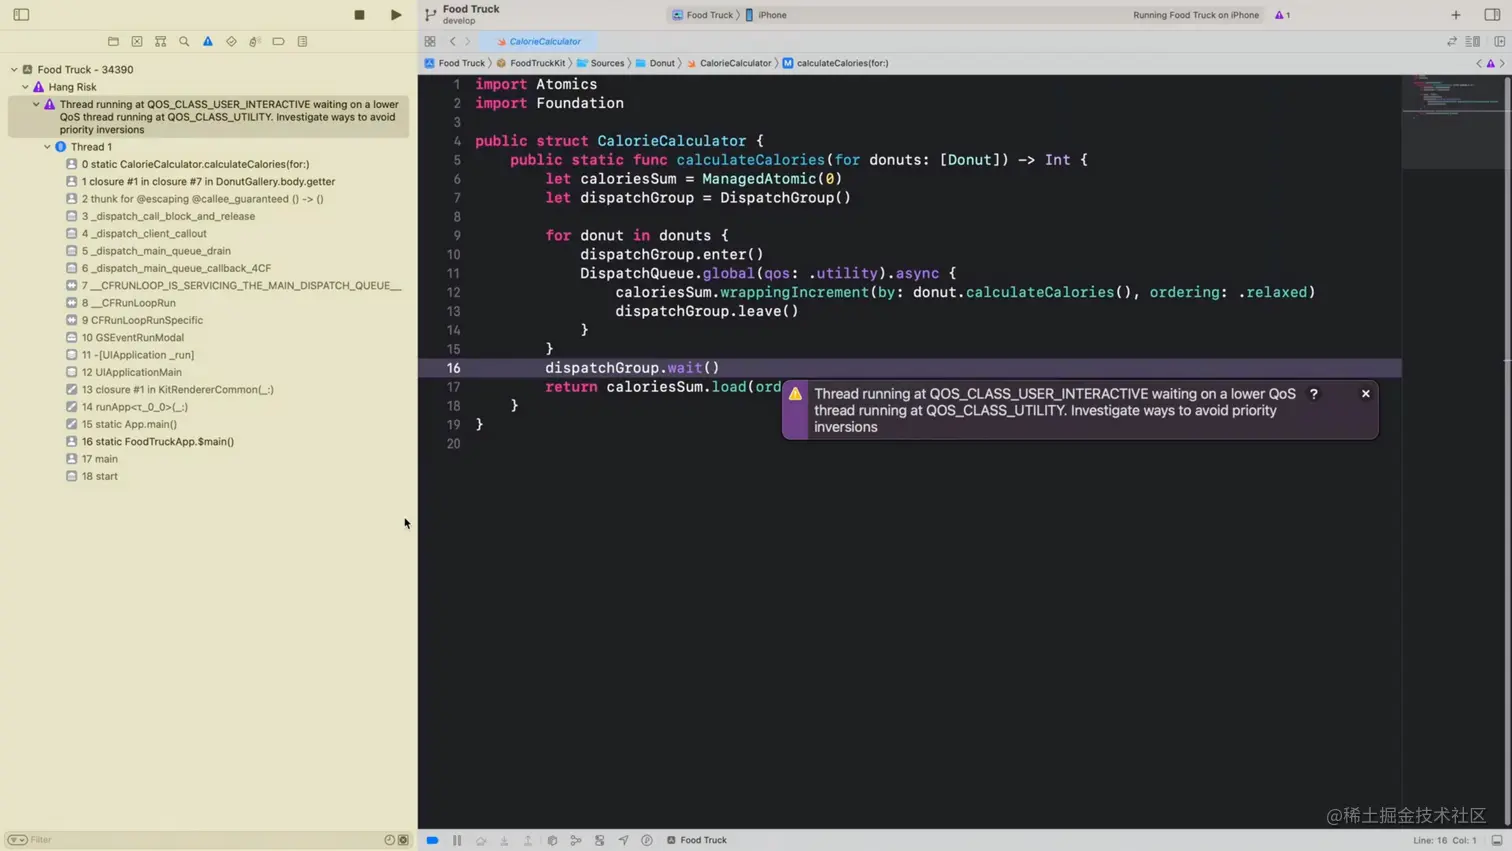
Task: Pause program execution in debug bar
Action: point(457,840)
